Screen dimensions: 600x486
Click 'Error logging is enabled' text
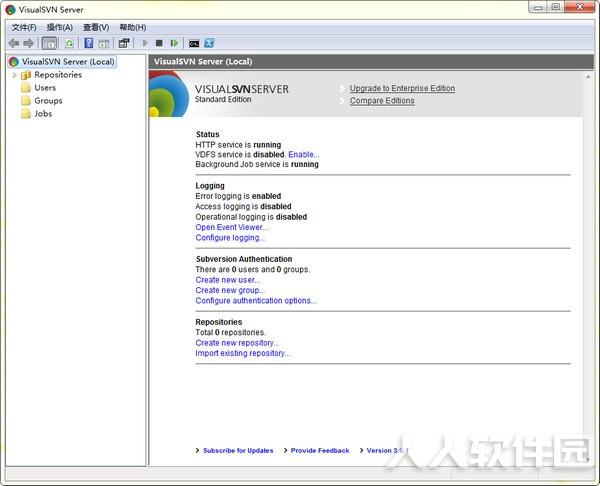238,196
